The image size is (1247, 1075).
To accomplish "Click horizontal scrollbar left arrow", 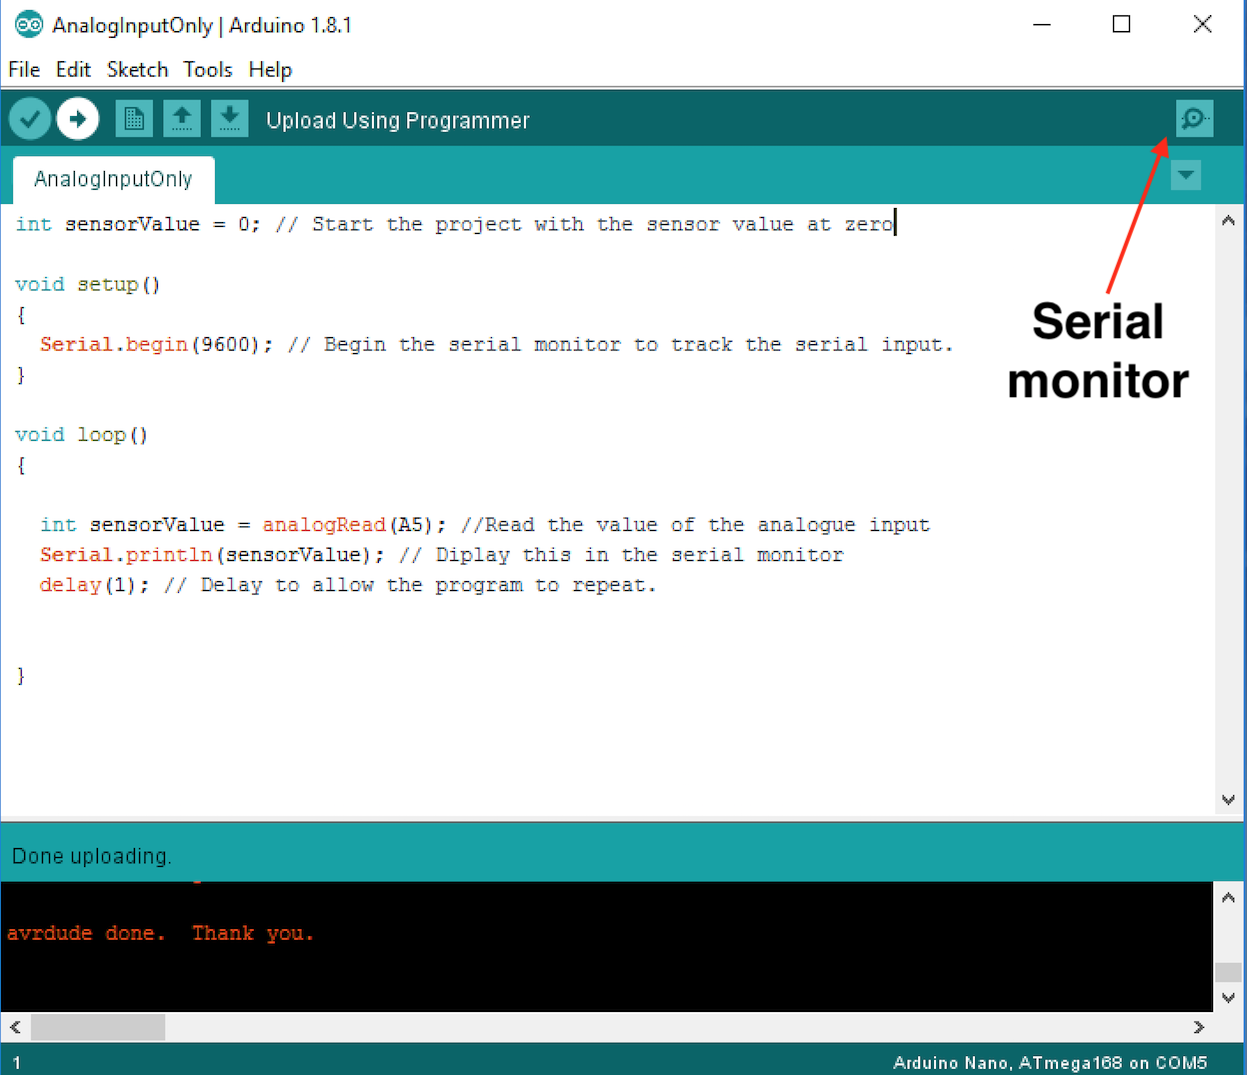I will [x=15, y=1027].
